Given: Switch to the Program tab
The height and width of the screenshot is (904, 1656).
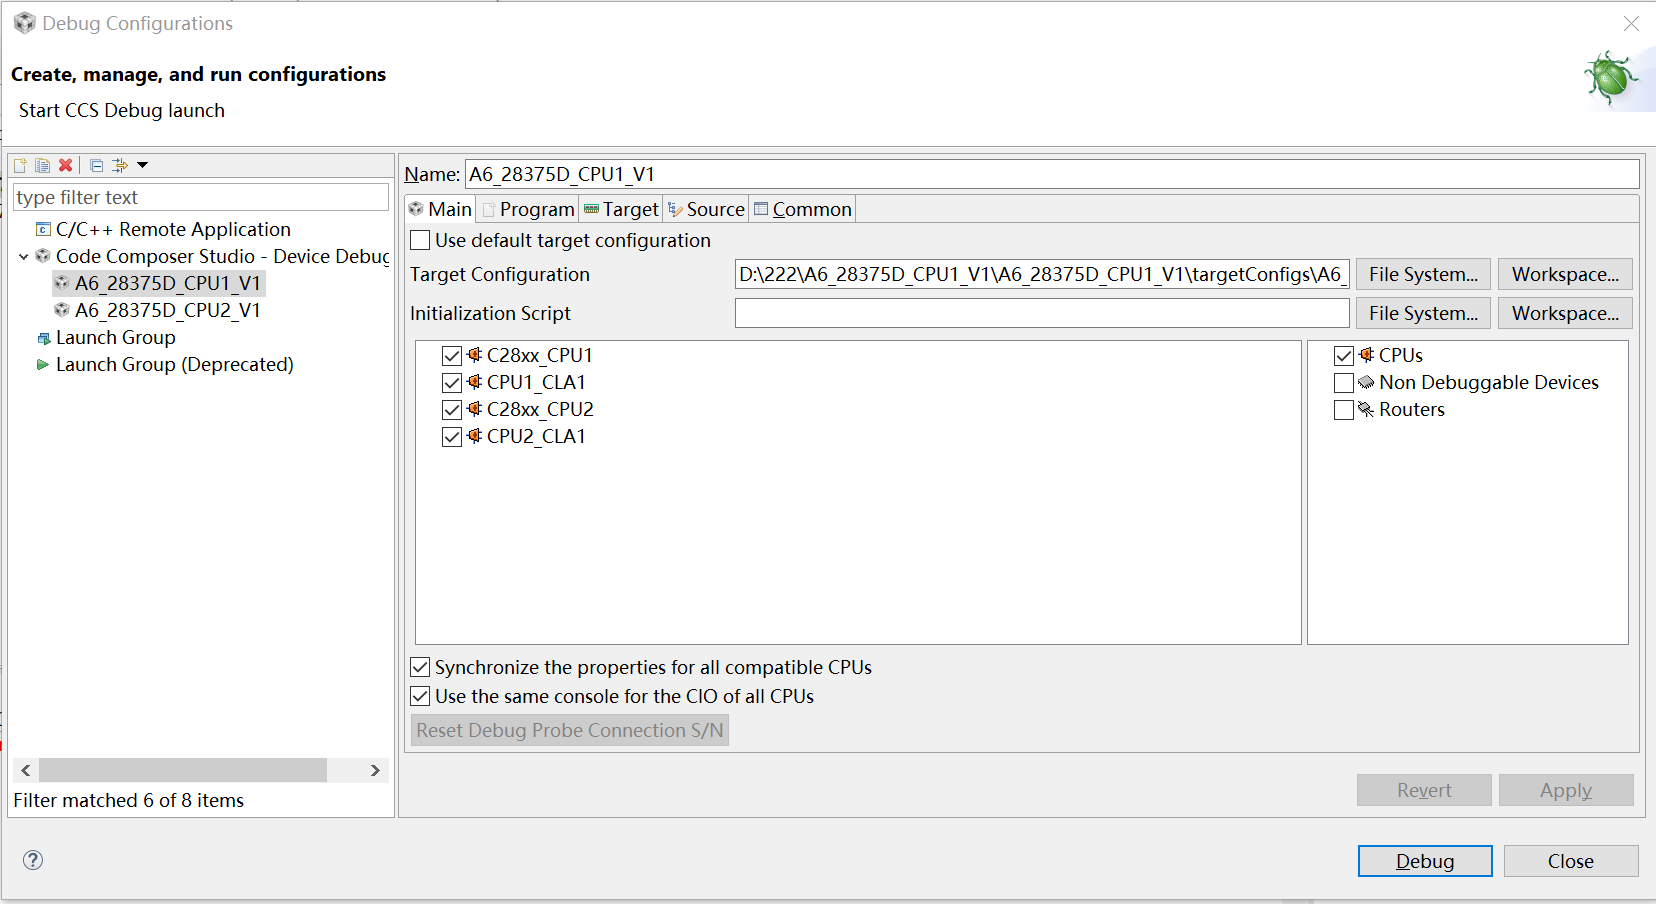Looking at the screenshot, I should 529,210.
